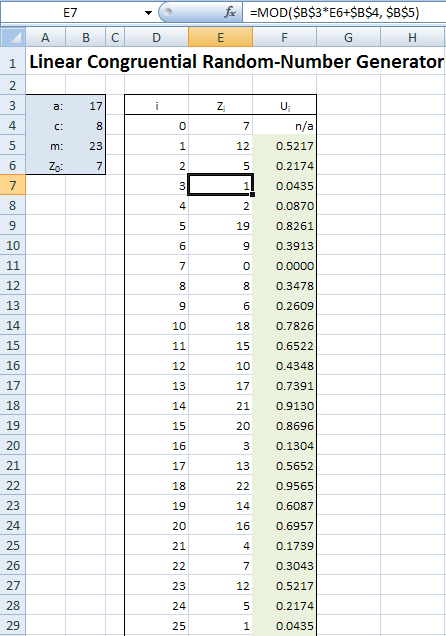The image size is (446, 636).
Task: Click Zi cell with value 16
Action: (221, 526)
